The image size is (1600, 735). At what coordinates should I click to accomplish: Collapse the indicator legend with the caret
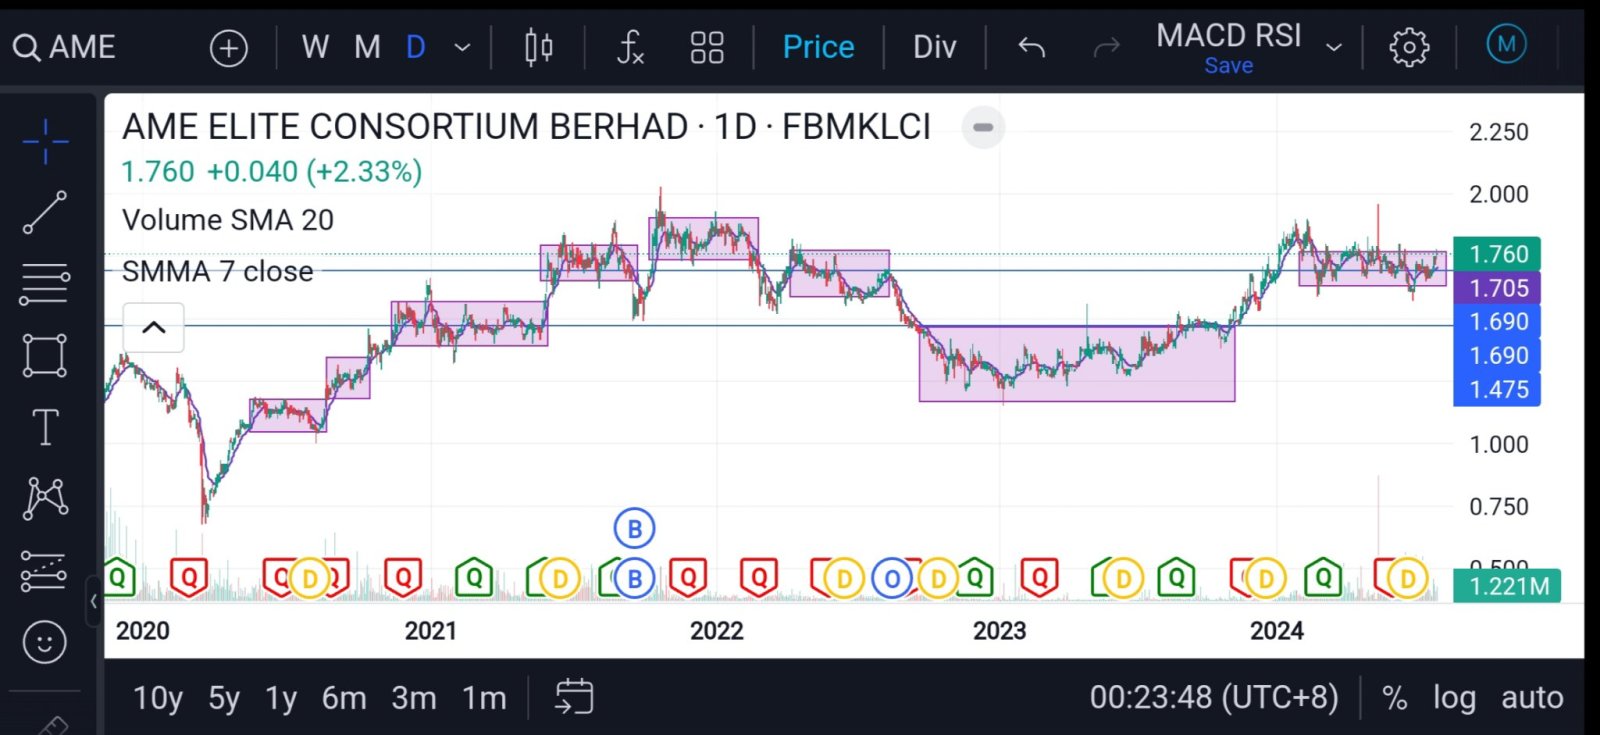(x=154, y=327)
